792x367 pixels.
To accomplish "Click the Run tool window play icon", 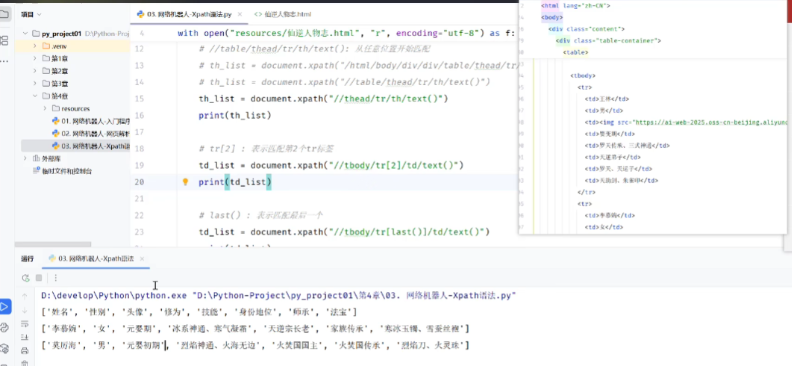I will click(4, 306).
